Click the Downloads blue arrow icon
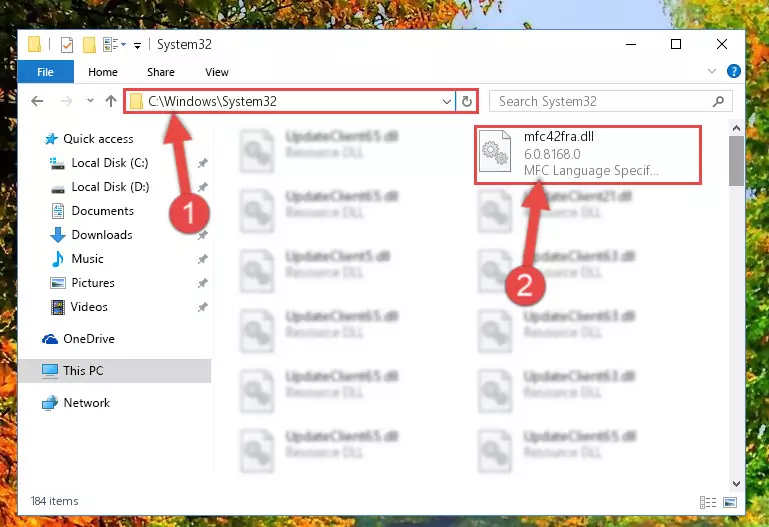This screenshot has height=527, width=769. pos(58,235)
